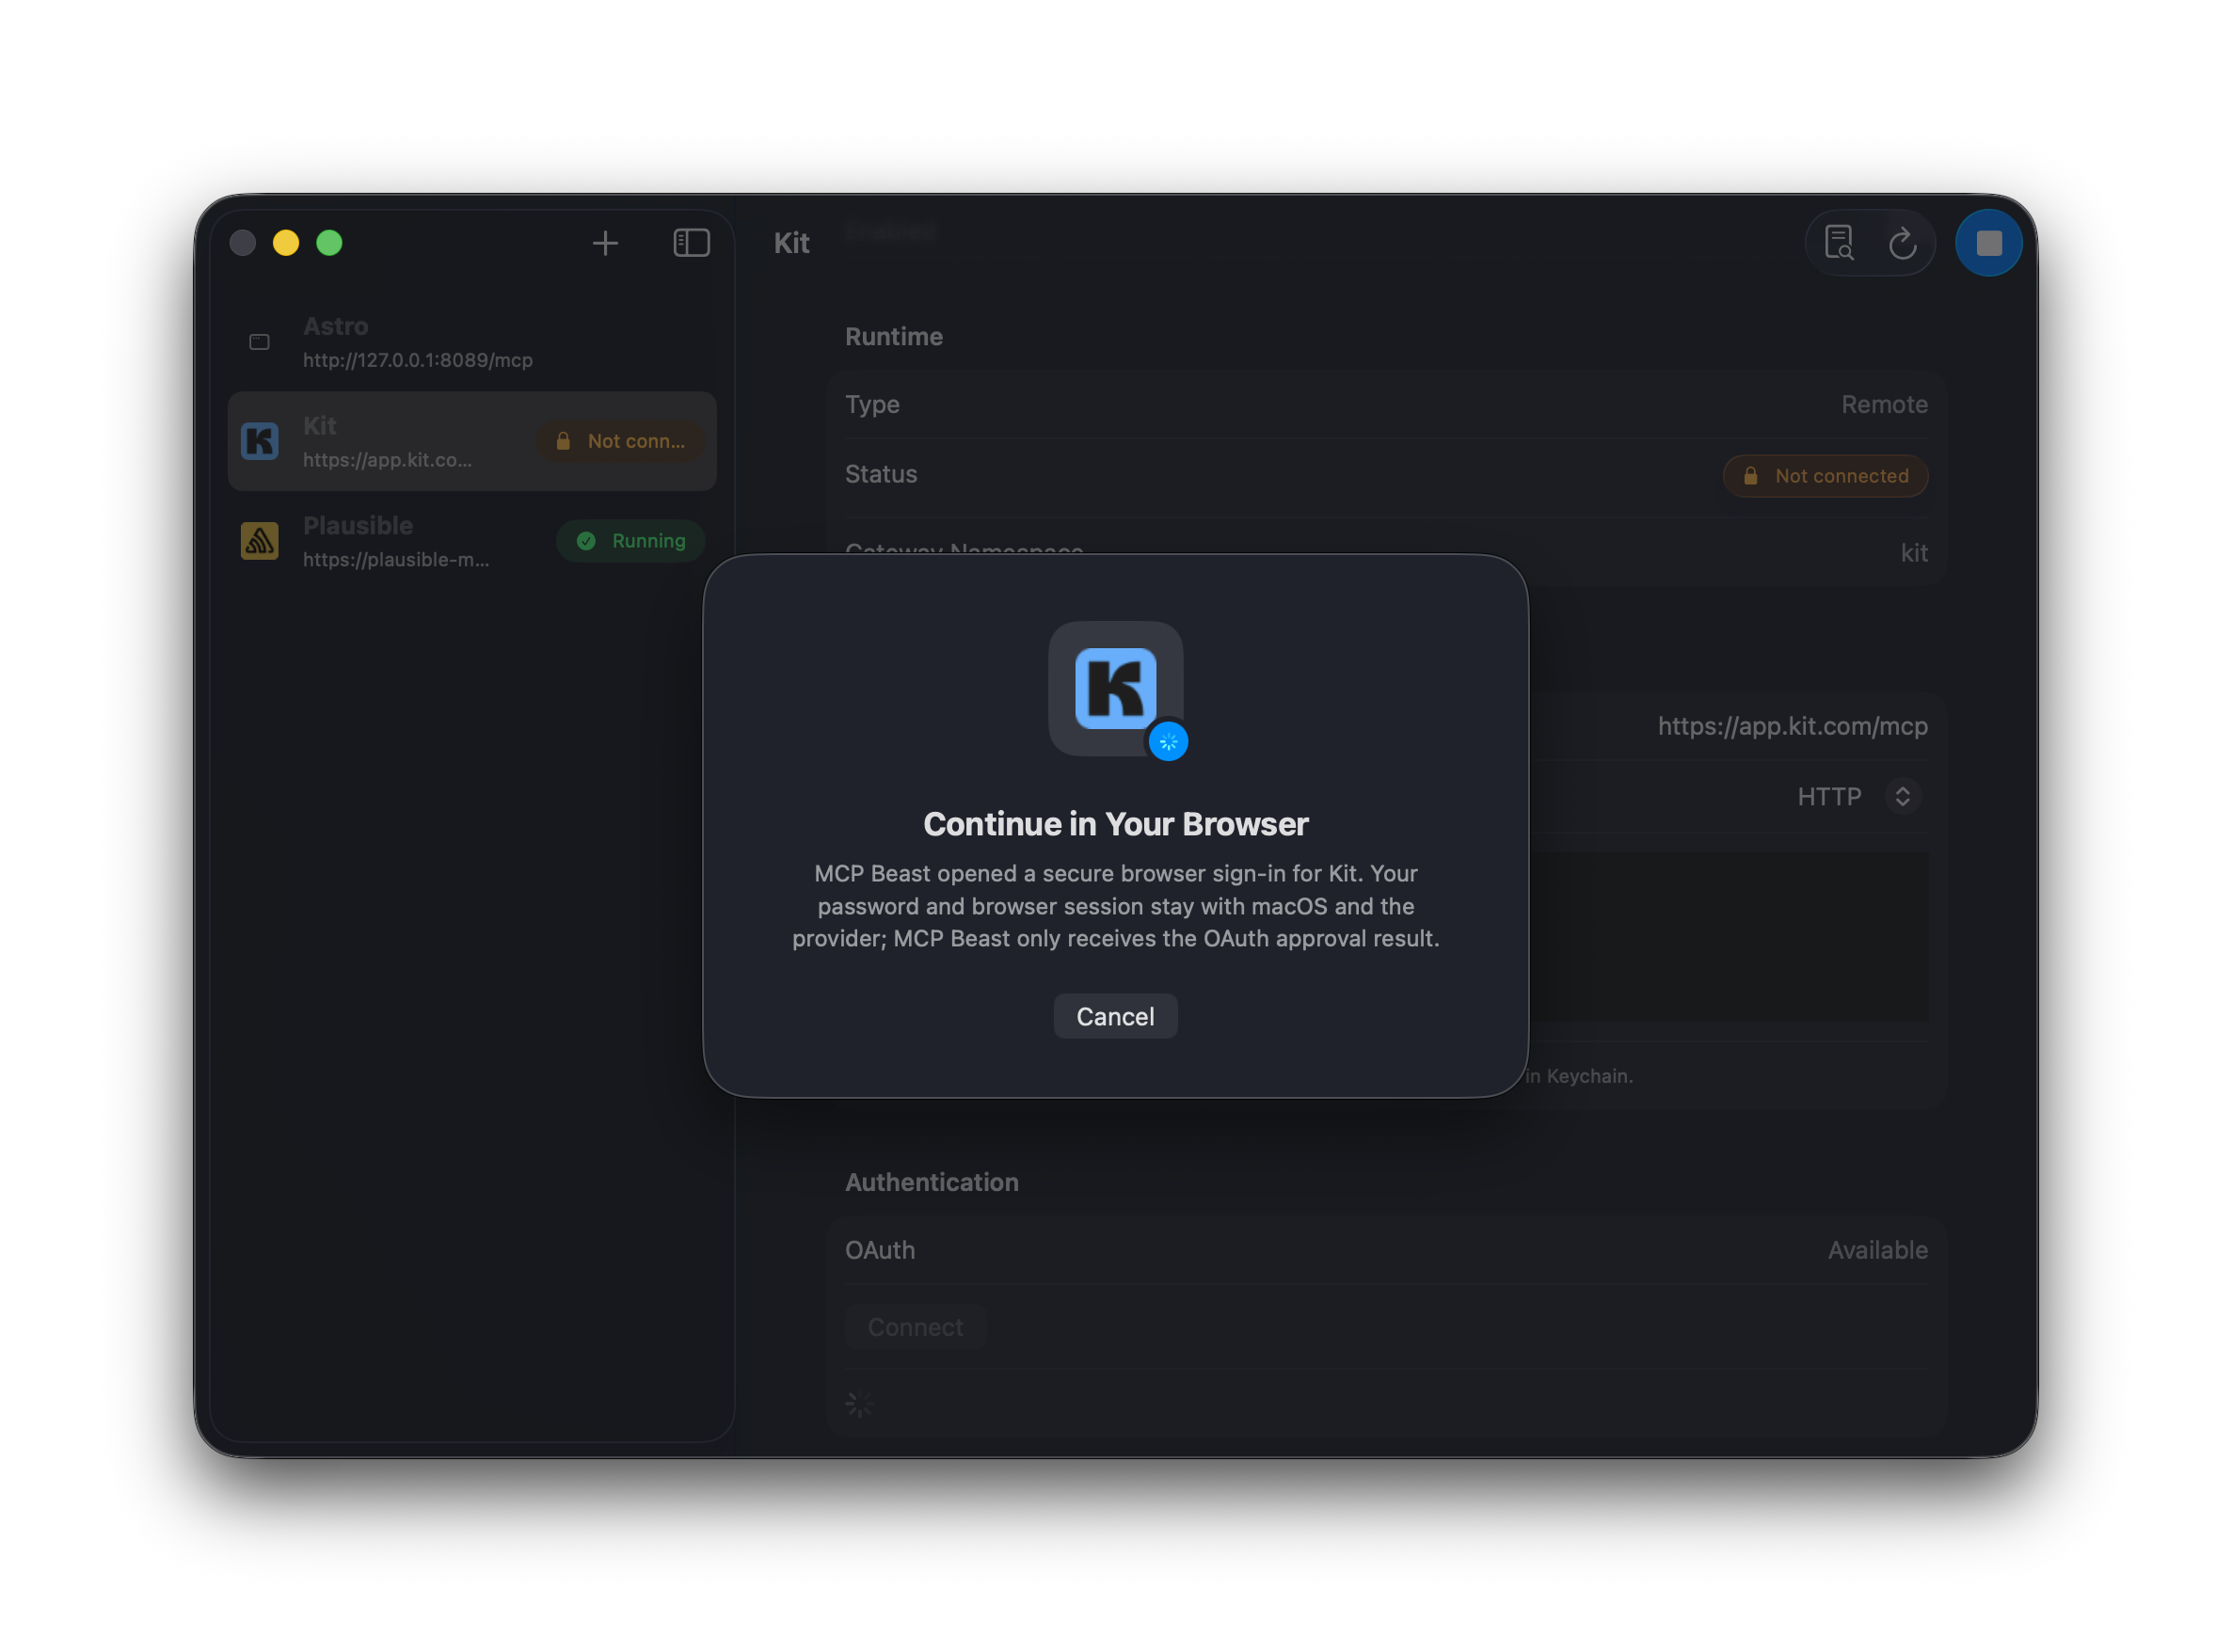Click the green zoom window button
Screen dimensions: 2232x1652
coord(329,243)
